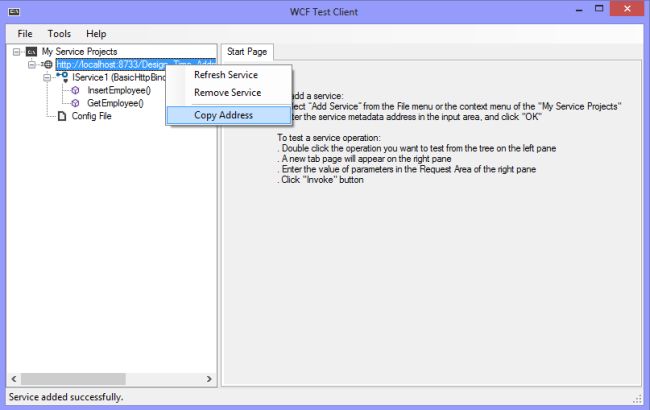The width and height of the screenshot is (650, 410).
Task: Collapse the My Service Projects node
Action: [17, 52]
